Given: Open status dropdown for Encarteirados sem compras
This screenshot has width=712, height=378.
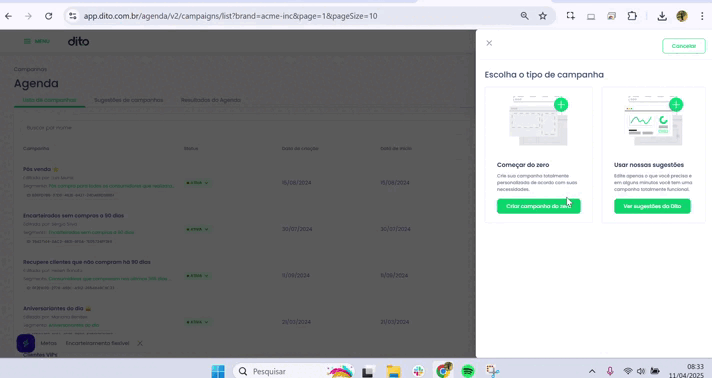Looking at the screenshot, I should point(197,229).
